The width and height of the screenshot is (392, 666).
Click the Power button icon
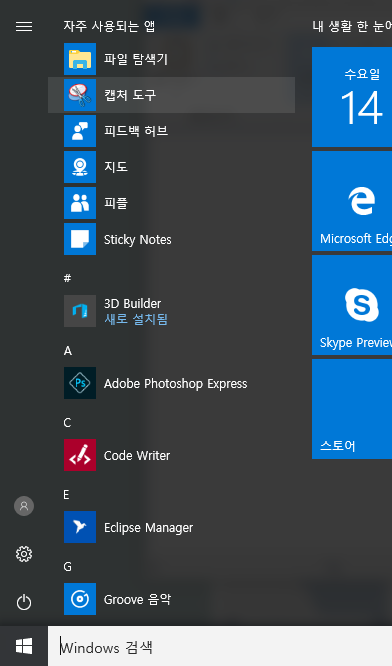point(24,602)
